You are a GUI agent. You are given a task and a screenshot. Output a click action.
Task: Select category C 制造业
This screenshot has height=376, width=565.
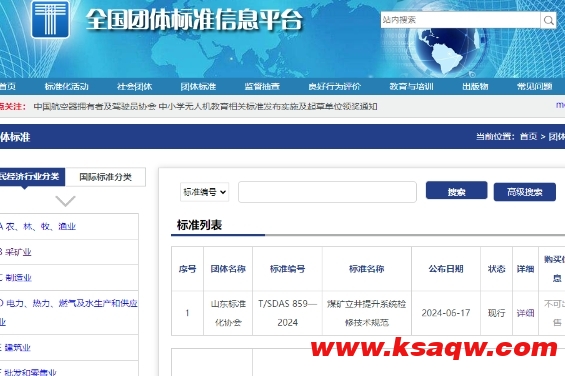click(x=15, y=278)
